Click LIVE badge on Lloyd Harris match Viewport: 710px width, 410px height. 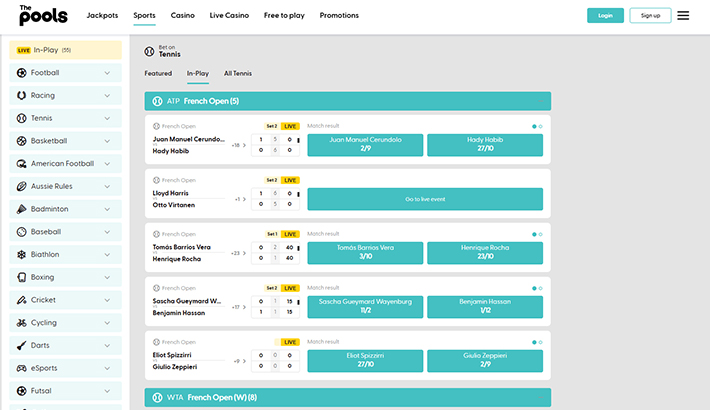(290, 180)
